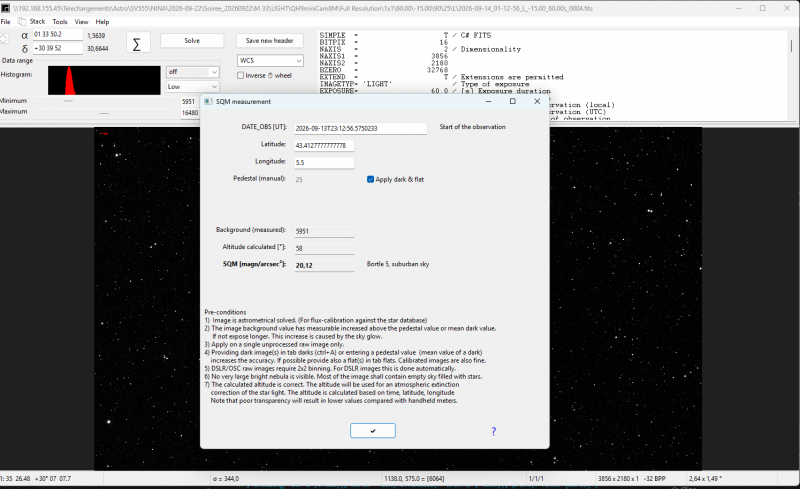Click the 'Bortle 5, suburban sky' text

click(x=398, y=264)
